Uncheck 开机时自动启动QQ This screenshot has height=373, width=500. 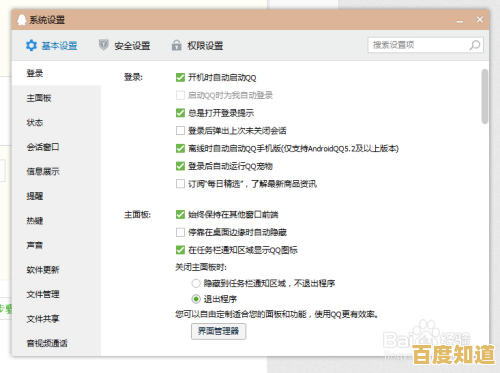click(180, 78)
